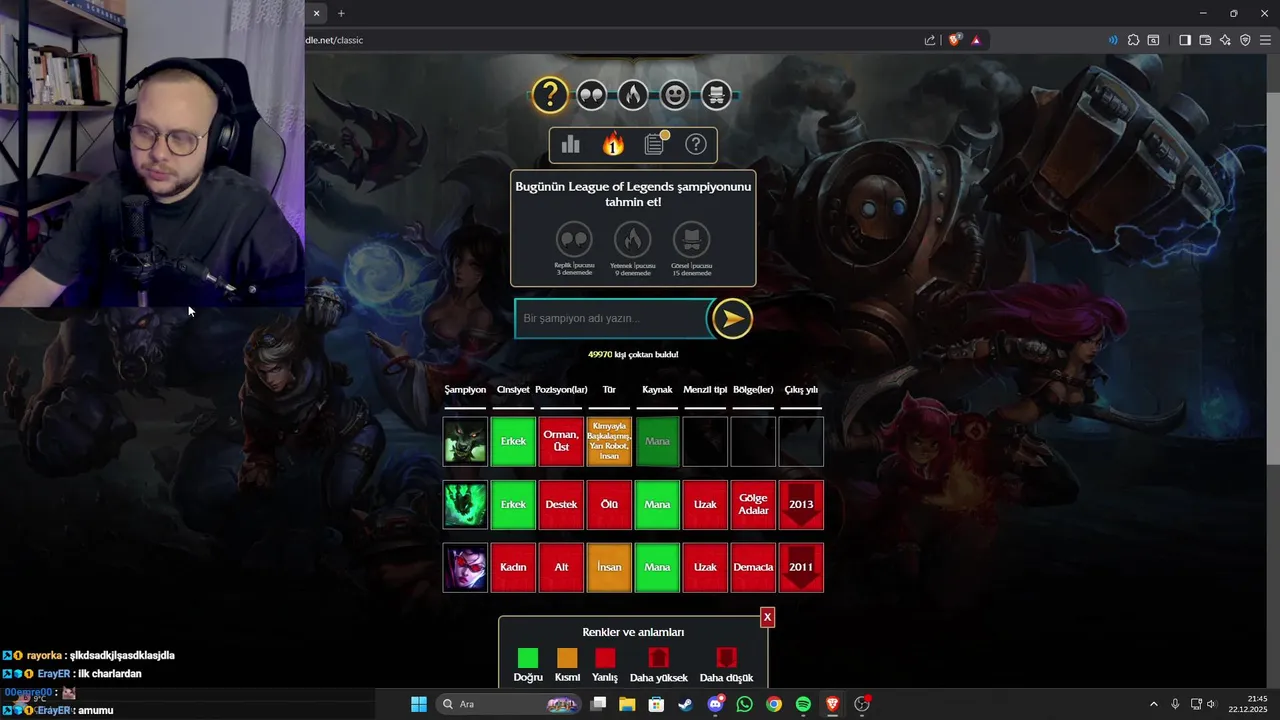Click the Çıkış yılı column header

coord(801,390)
